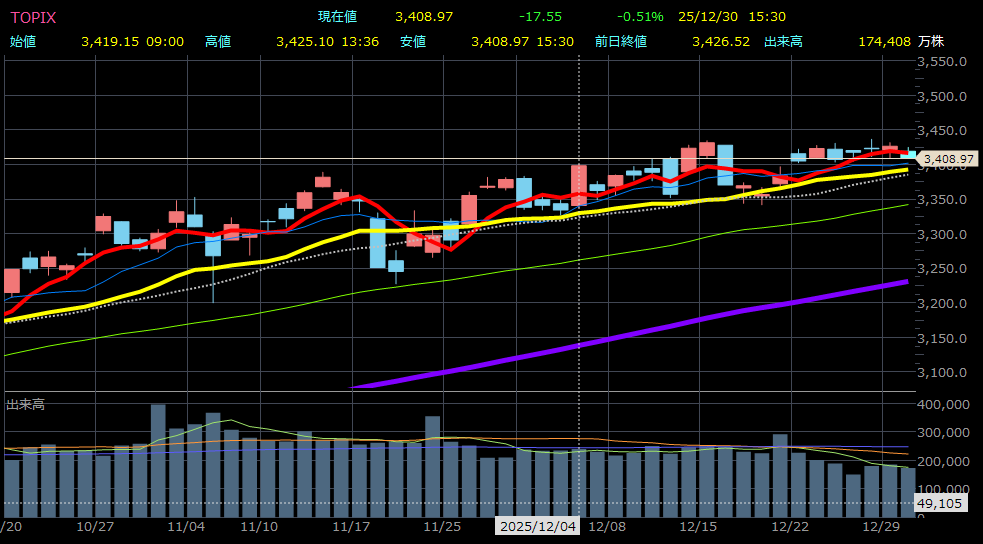Click the 現在値 current value label

click(337, 17)
